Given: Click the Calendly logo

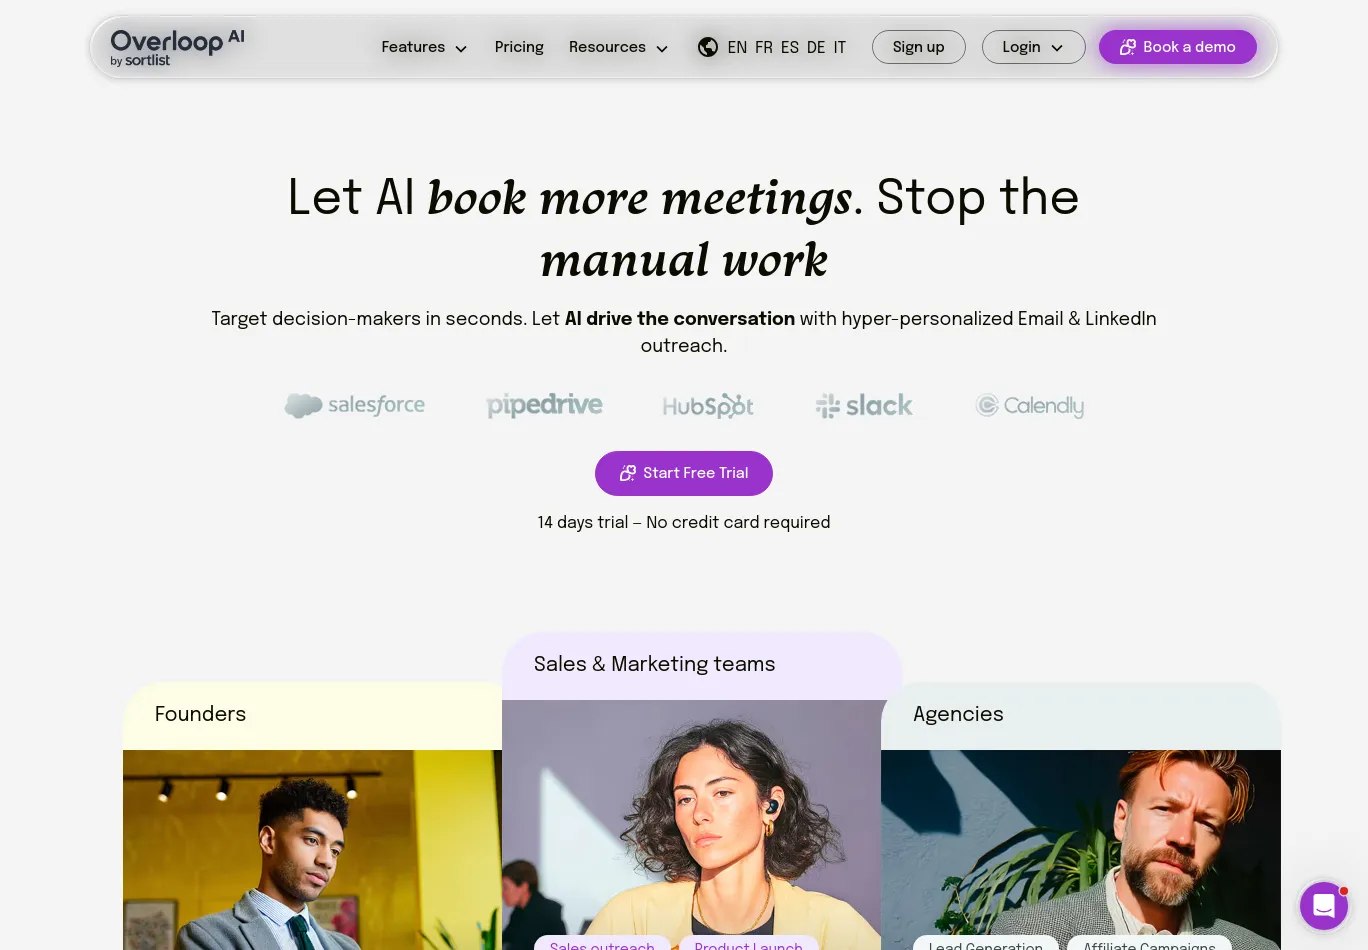Looking at the screenshot, I should [x=1030, y=405].
